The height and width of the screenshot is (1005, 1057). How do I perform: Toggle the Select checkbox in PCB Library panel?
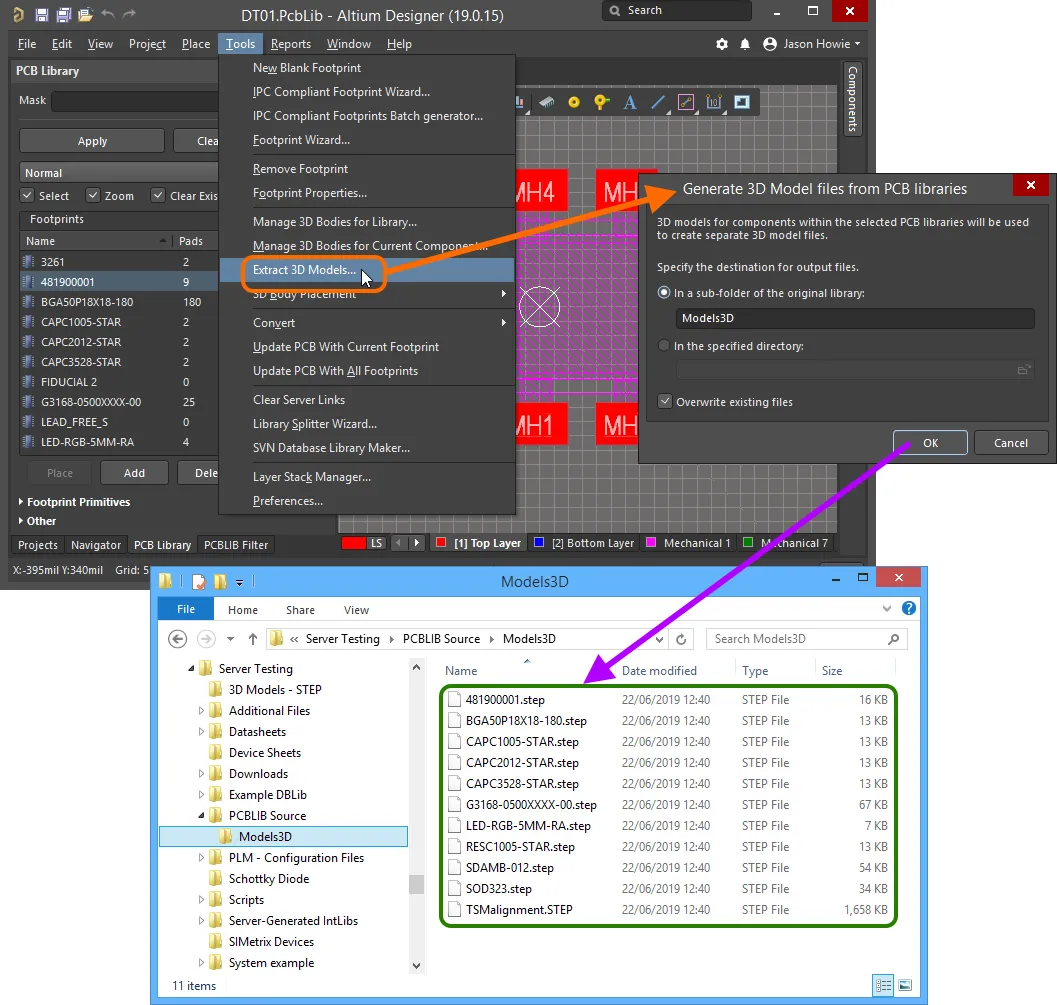28,195
